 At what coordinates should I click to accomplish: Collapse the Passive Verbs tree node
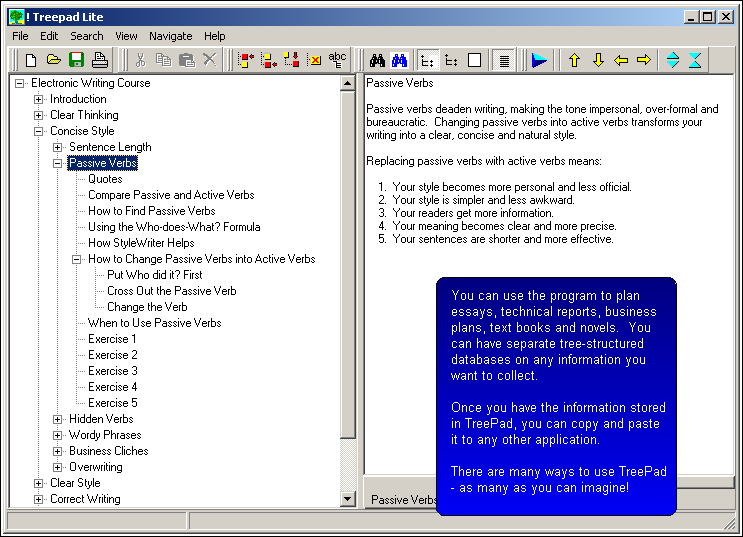pos(58,163)
